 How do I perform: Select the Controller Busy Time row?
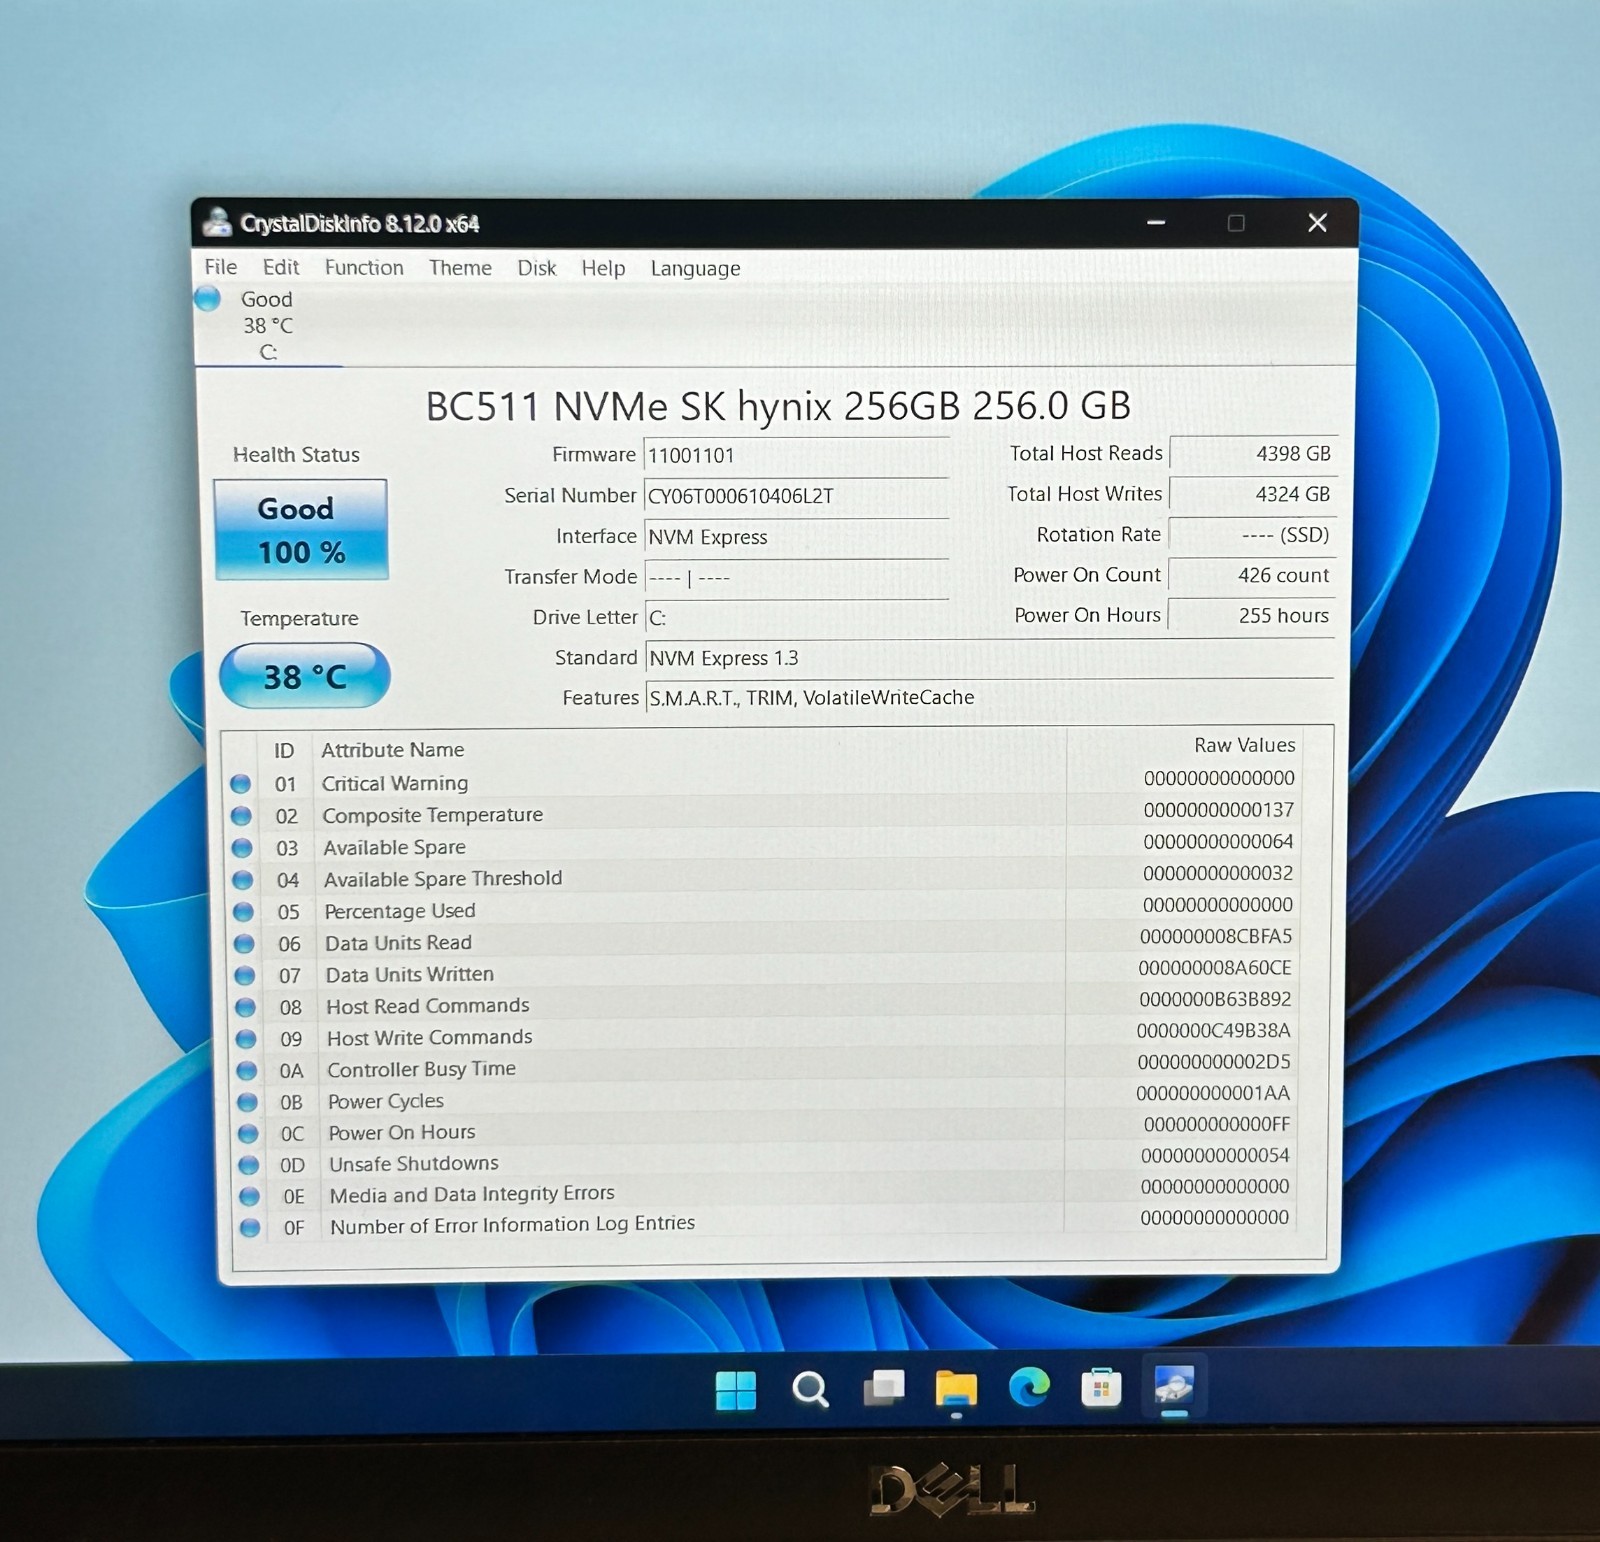(765, 1066)
